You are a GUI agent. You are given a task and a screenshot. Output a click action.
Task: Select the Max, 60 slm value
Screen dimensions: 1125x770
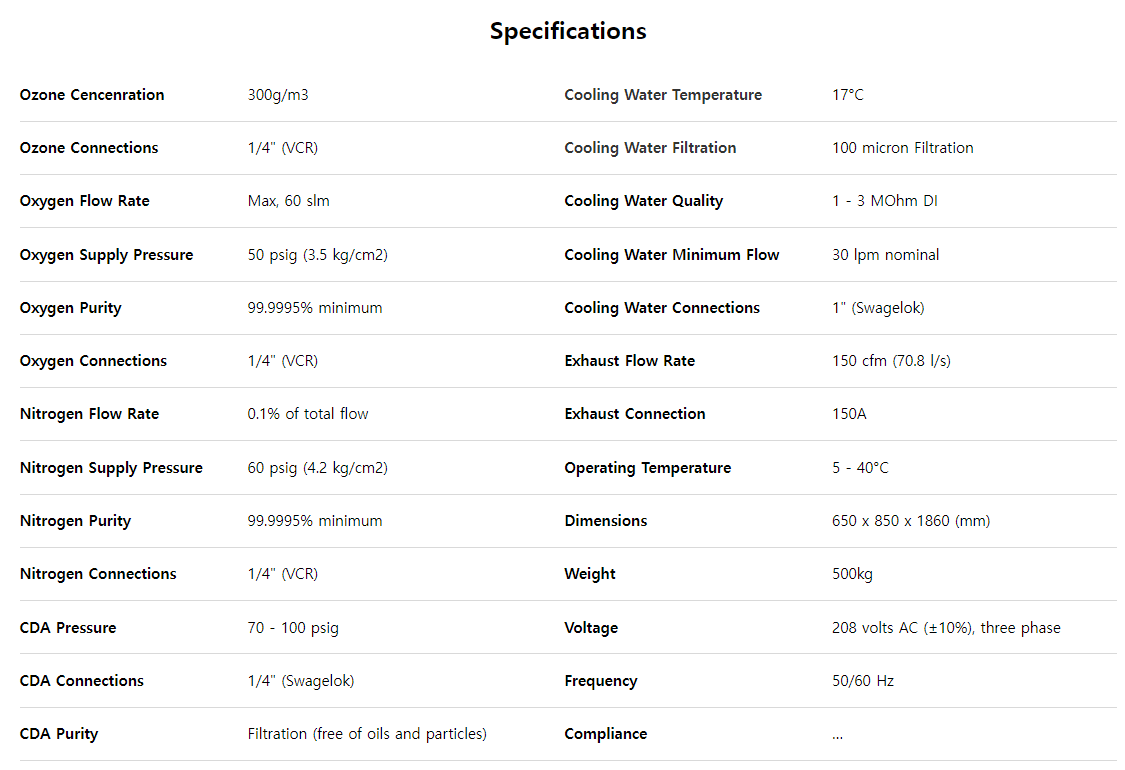[x=288, y=201]
